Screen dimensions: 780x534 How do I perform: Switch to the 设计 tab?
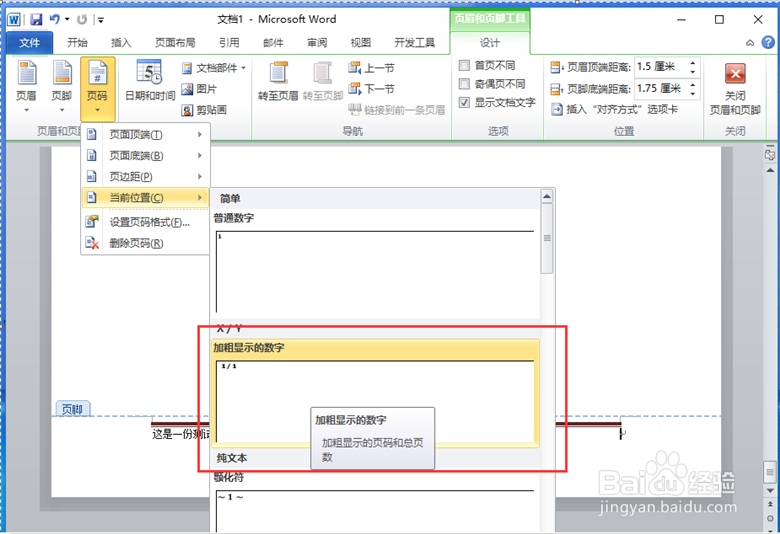[x=489, y=43]
